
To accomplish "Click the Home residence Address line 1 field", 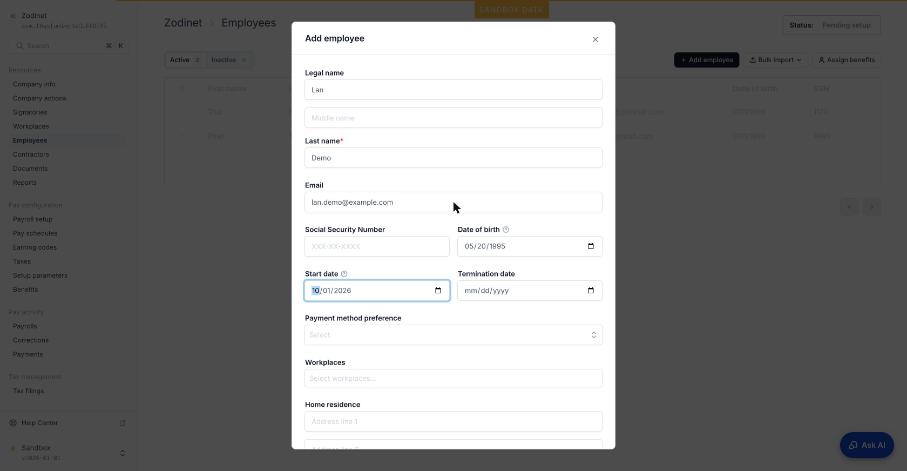I will [x=454, y=421].
